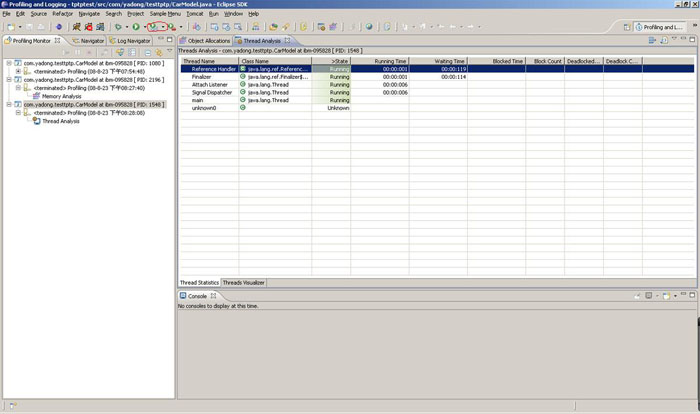Sort by the Running Time column header
700x414 pixels.
pyautogui.click(x=380, y=61)
